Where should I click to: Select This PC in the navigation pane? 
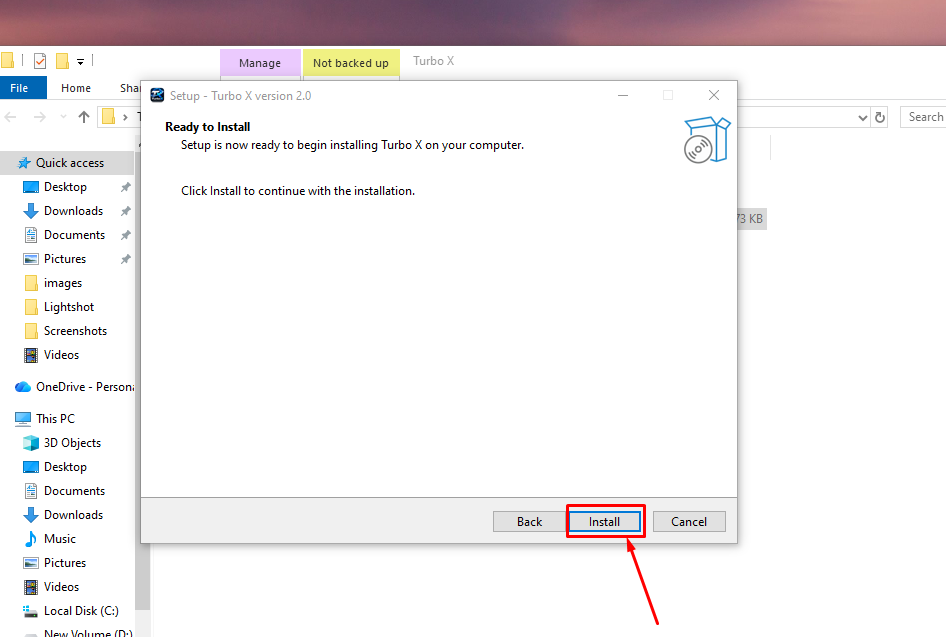click(x=56, y=419)
